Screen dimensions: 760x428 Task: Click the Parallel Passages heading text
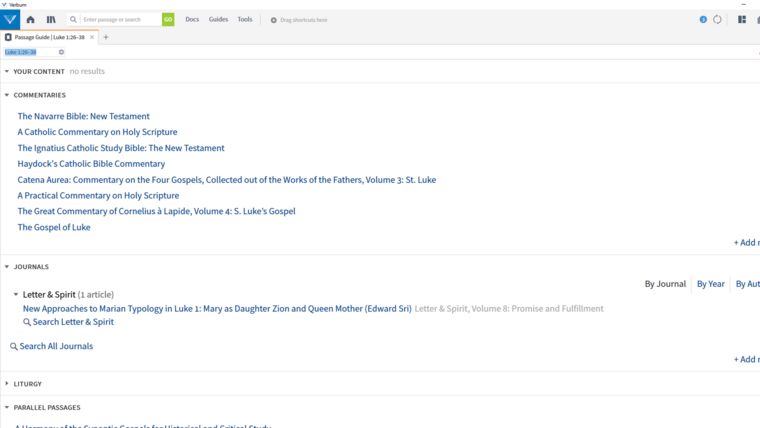tap(47, 408)
